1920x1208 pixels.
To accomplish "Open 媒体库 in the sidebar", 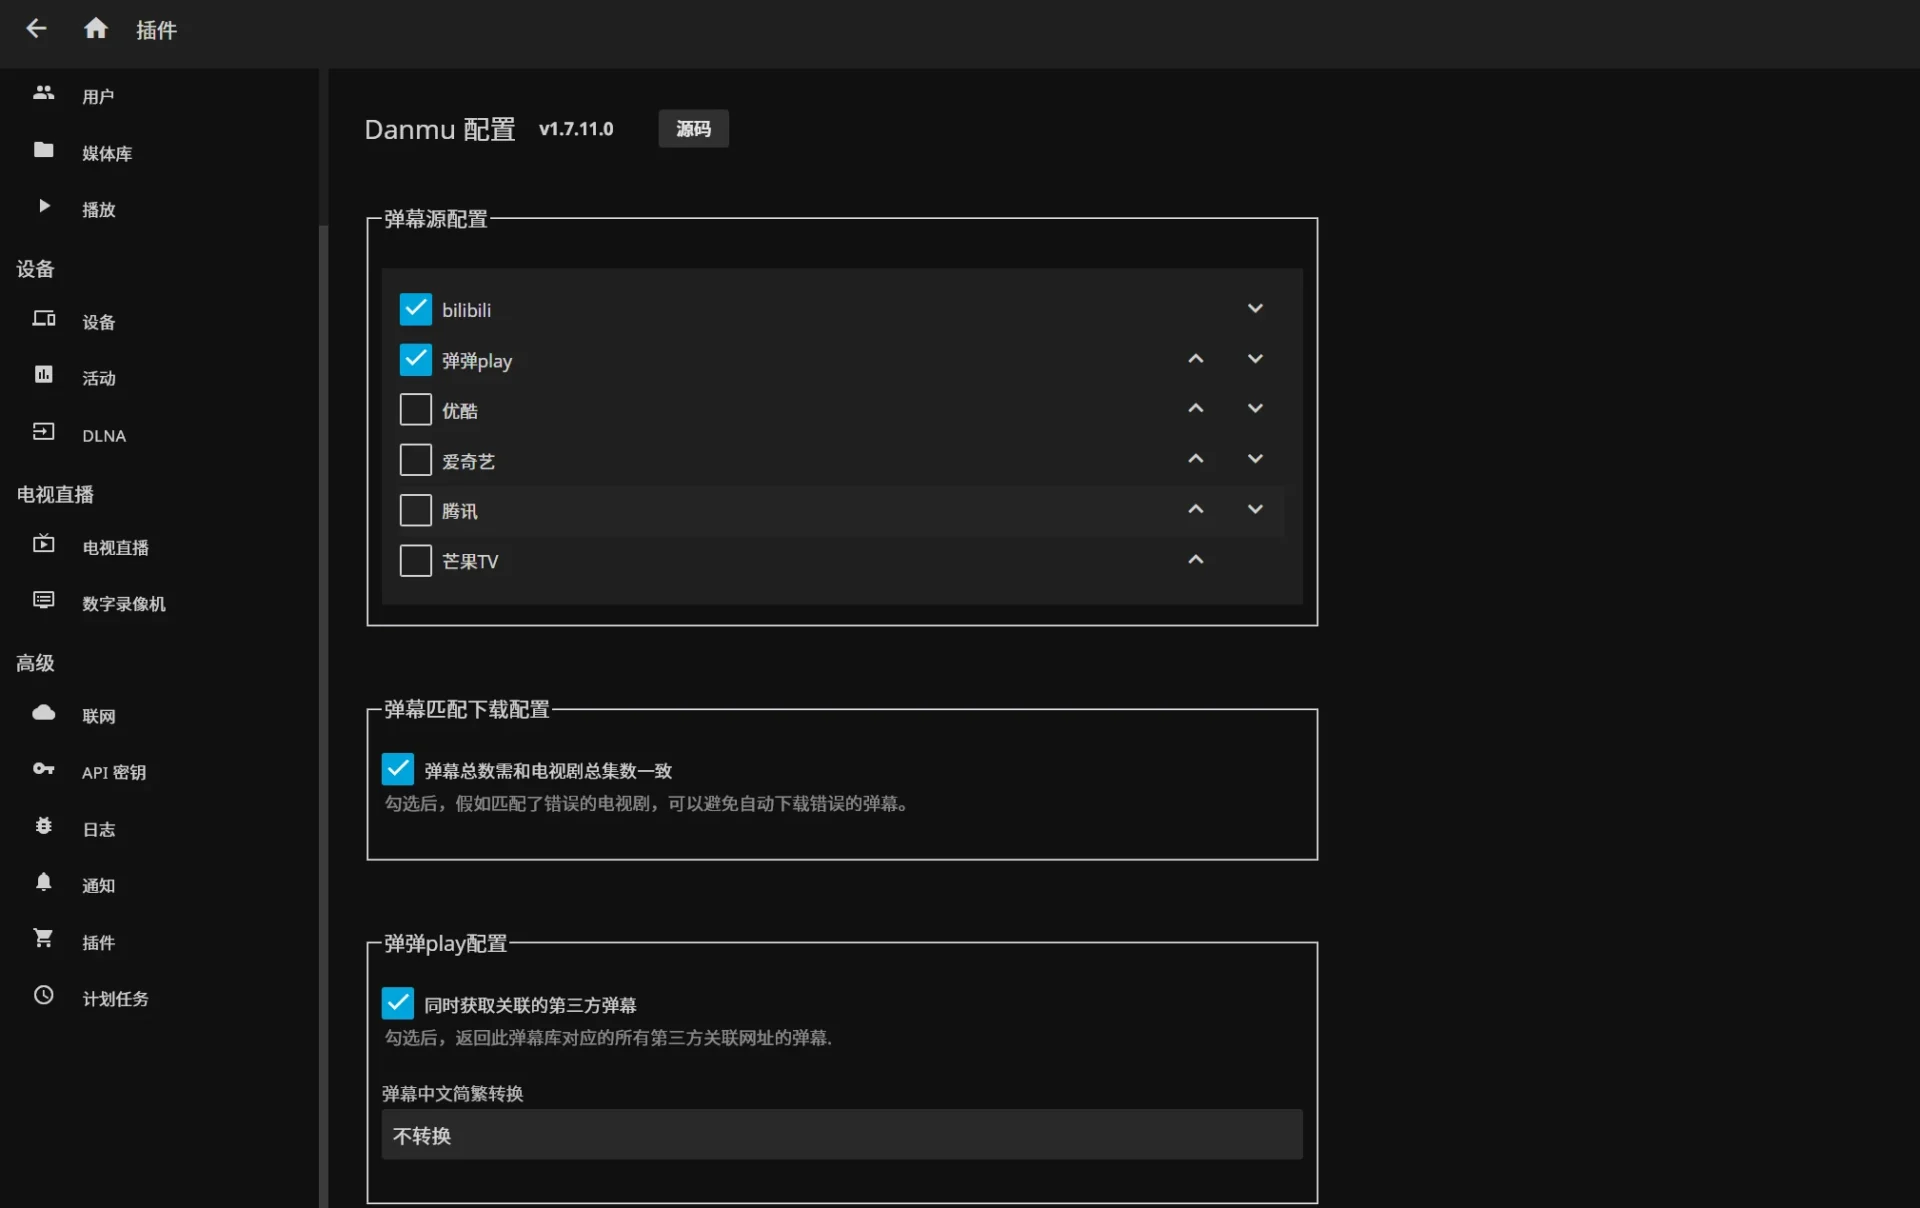I will (107, 153).
